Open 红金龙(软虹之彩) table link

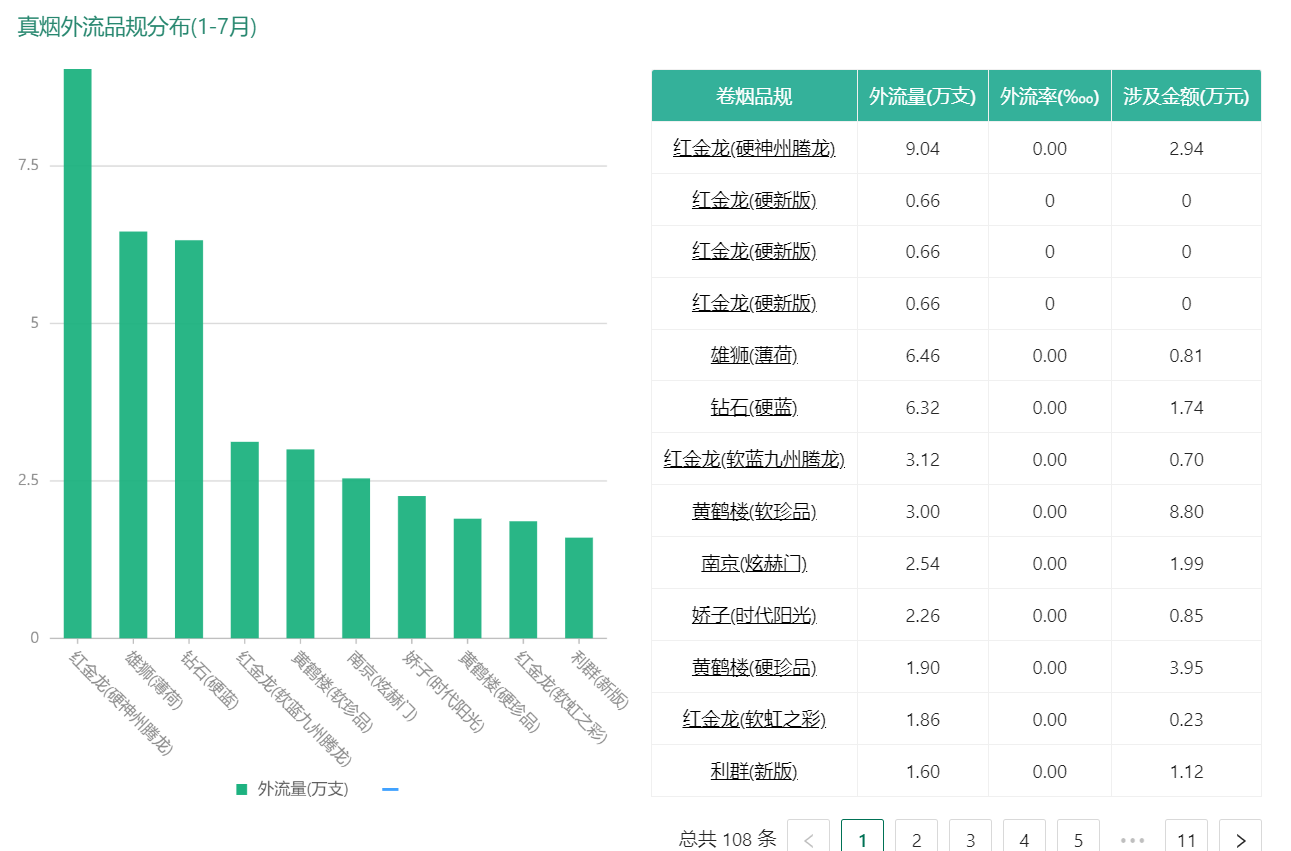tap(754, 719)
